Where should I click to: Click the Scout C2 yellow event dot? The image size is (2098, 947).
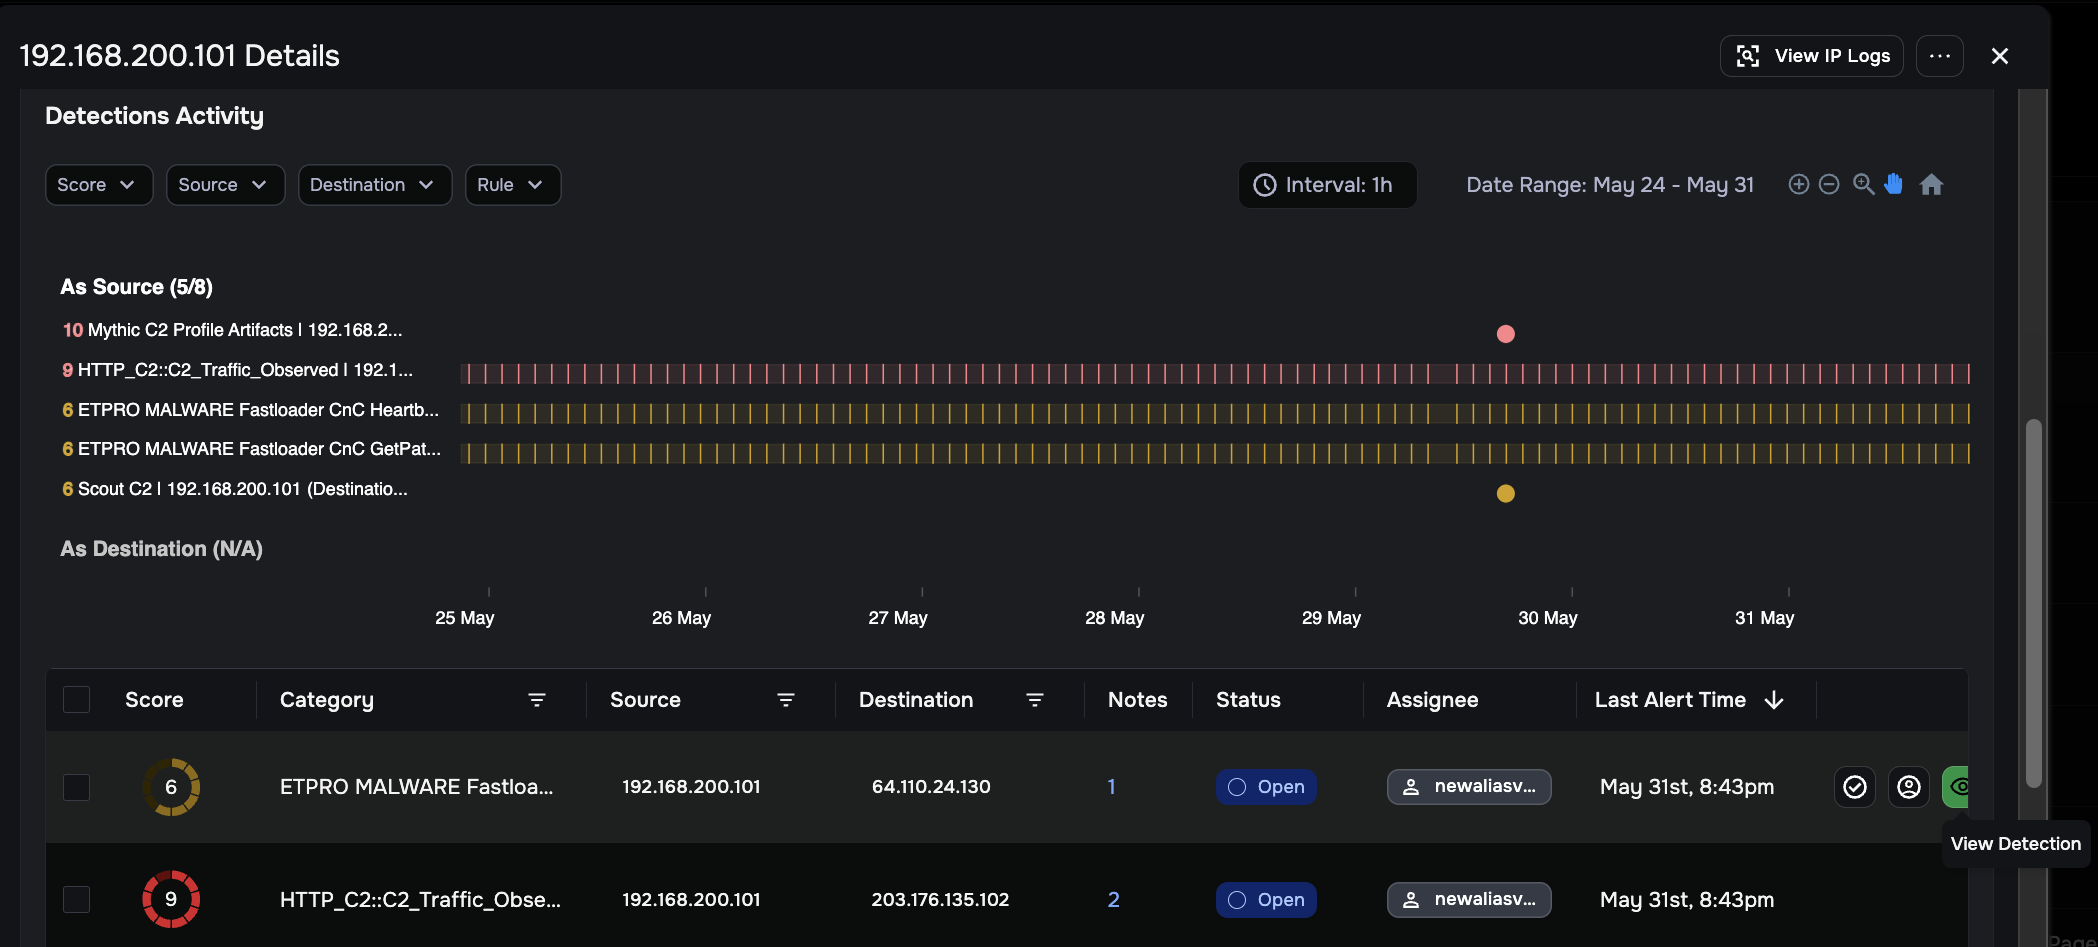[1505, 493]
